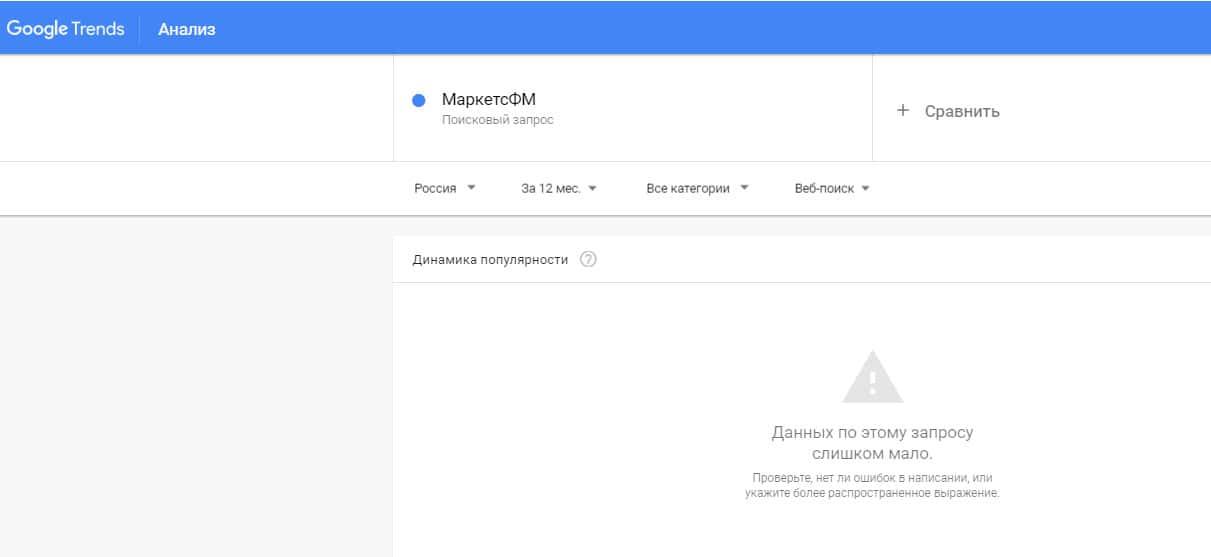Click the Поисковый запрос subtitle
This screenshot has height=557, width=1211.
pyautogui.click(x=498, y=120)
